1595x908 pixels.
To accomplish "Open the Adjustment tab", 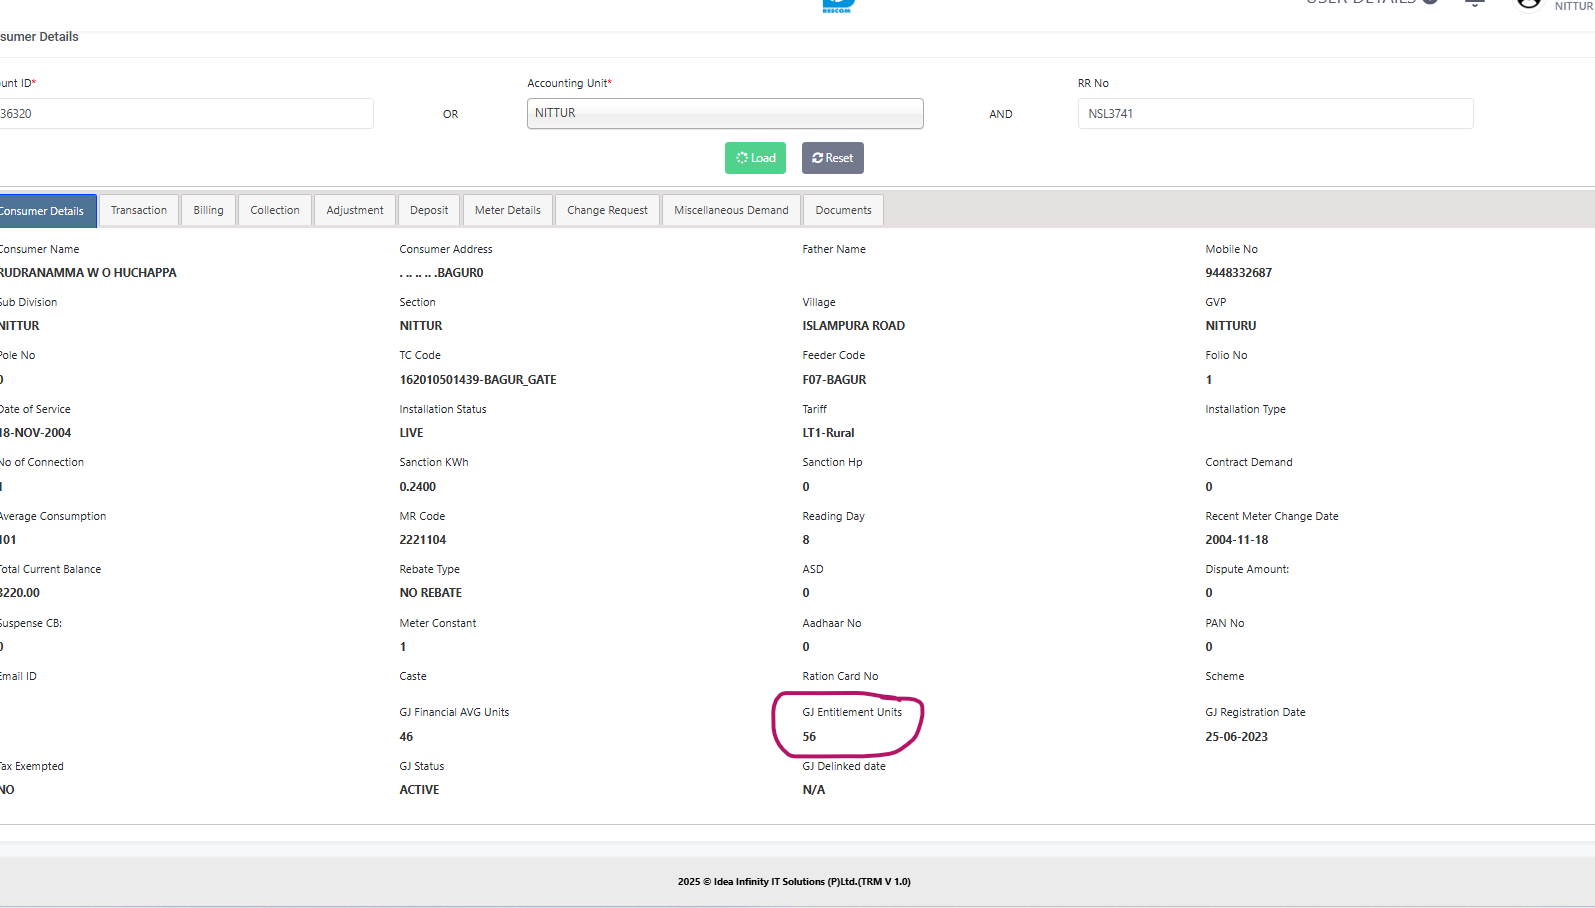I will tap(355, 211).
